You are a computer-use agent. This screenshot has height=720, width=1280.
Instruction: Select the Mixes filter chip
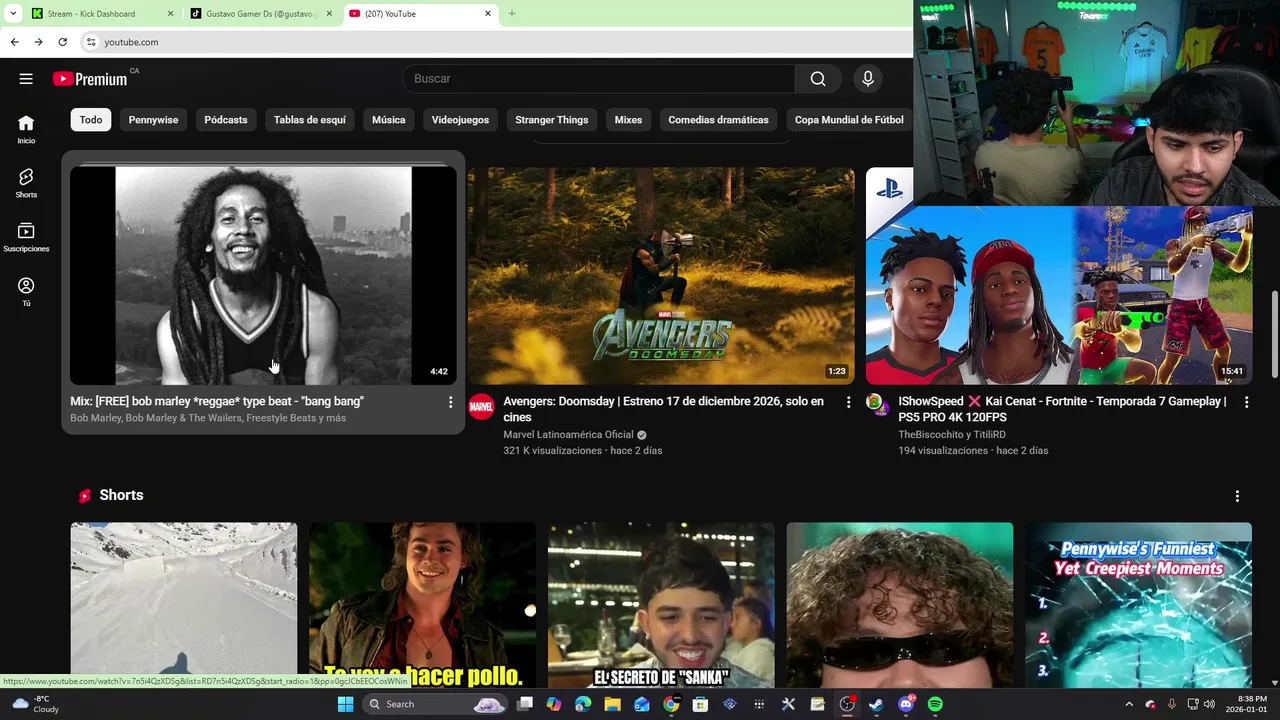click(x=628, y=120)
